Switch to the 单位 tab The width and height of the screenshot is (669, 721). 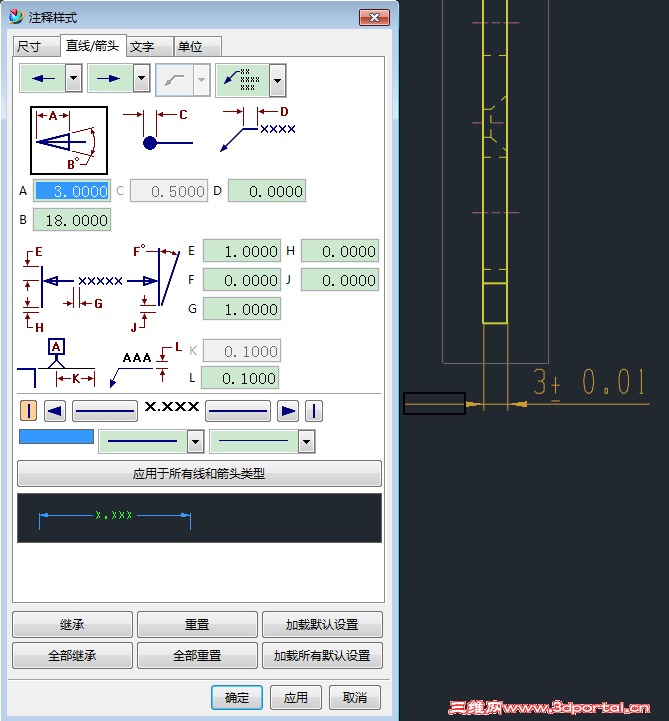pyautogui.click(x=198, y=46)
